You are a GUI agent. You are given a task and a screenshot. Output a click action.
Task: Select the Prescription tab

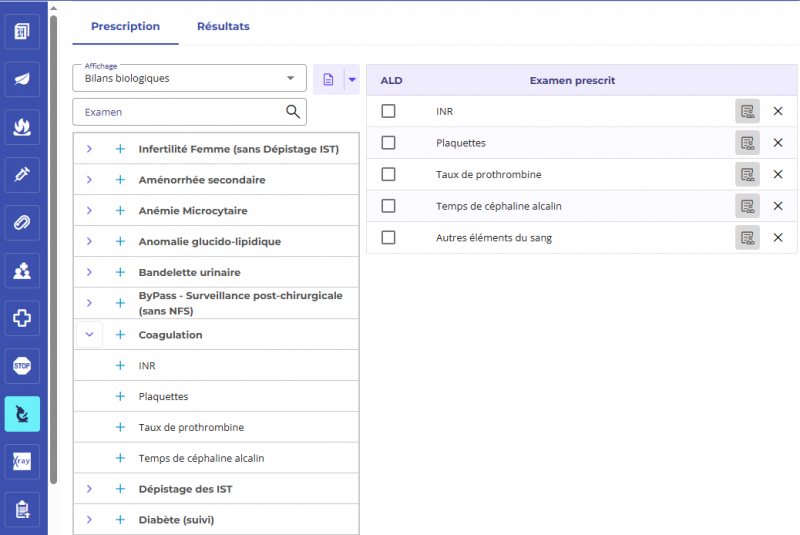pos(125,26)
